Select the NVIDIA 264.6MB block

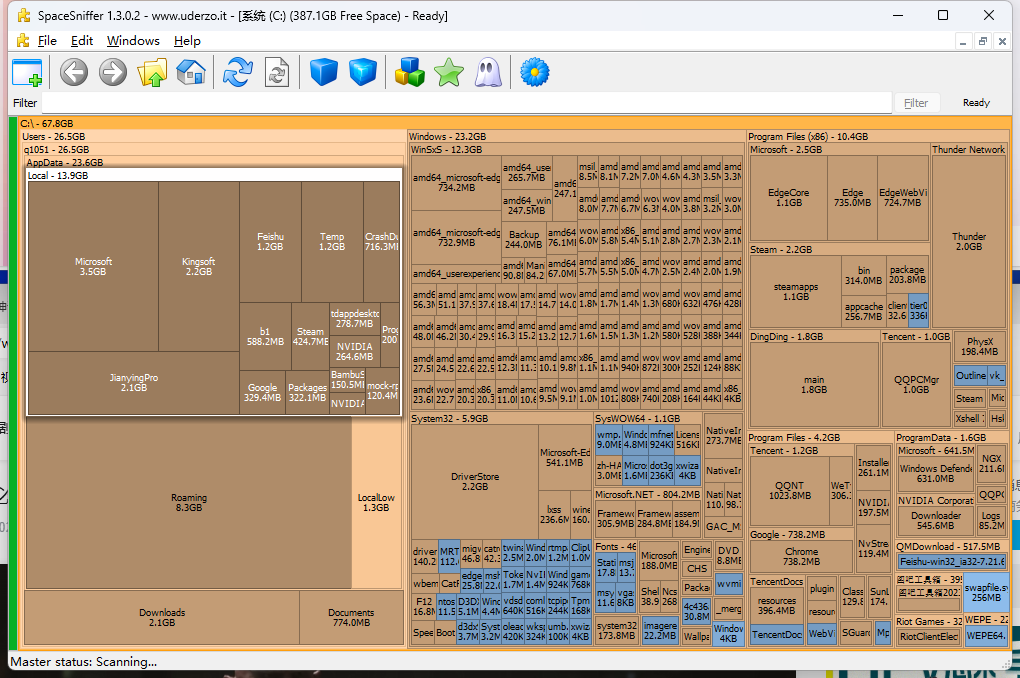(x=355, y=351)
